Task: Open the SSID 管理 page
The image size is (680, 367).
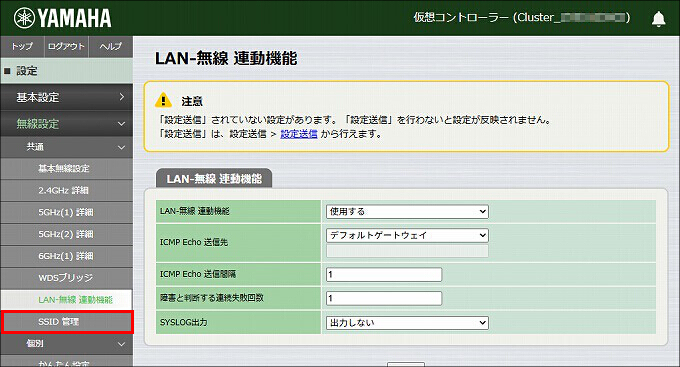Action: click(66, 322)
